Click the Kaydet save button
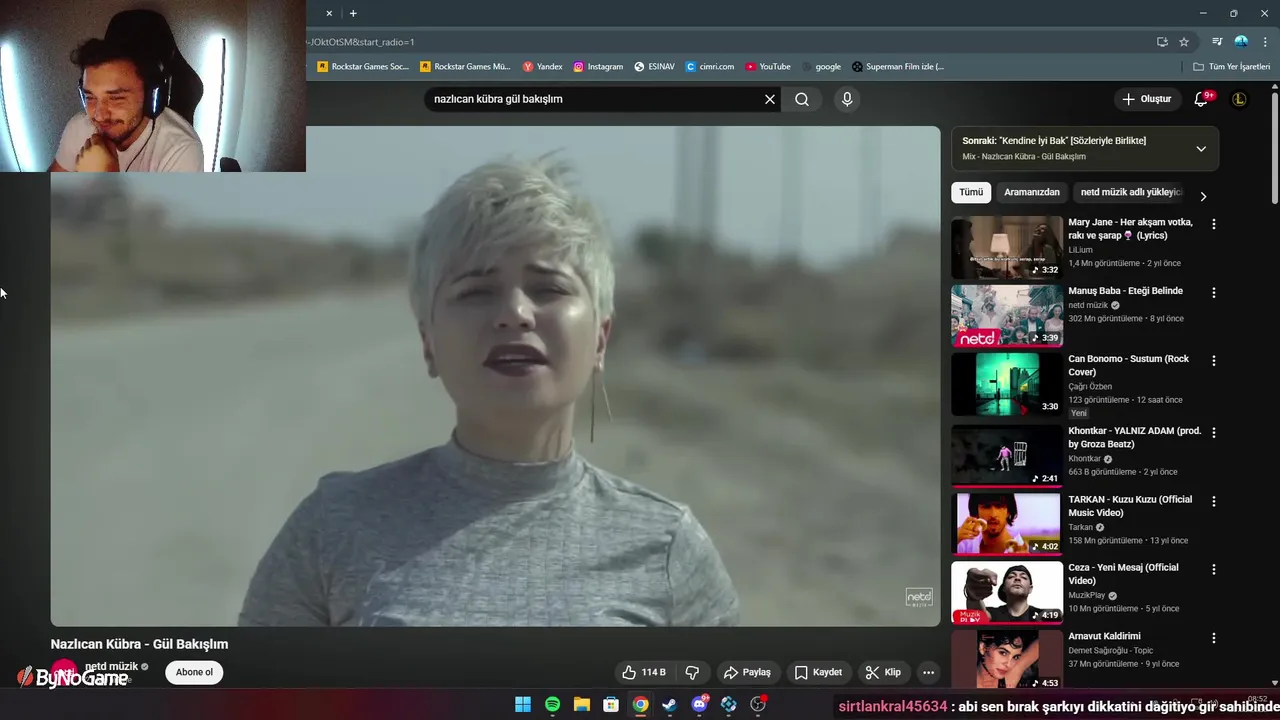The height and width of the screenshot is (720, 1280). (x=818, y=672)
